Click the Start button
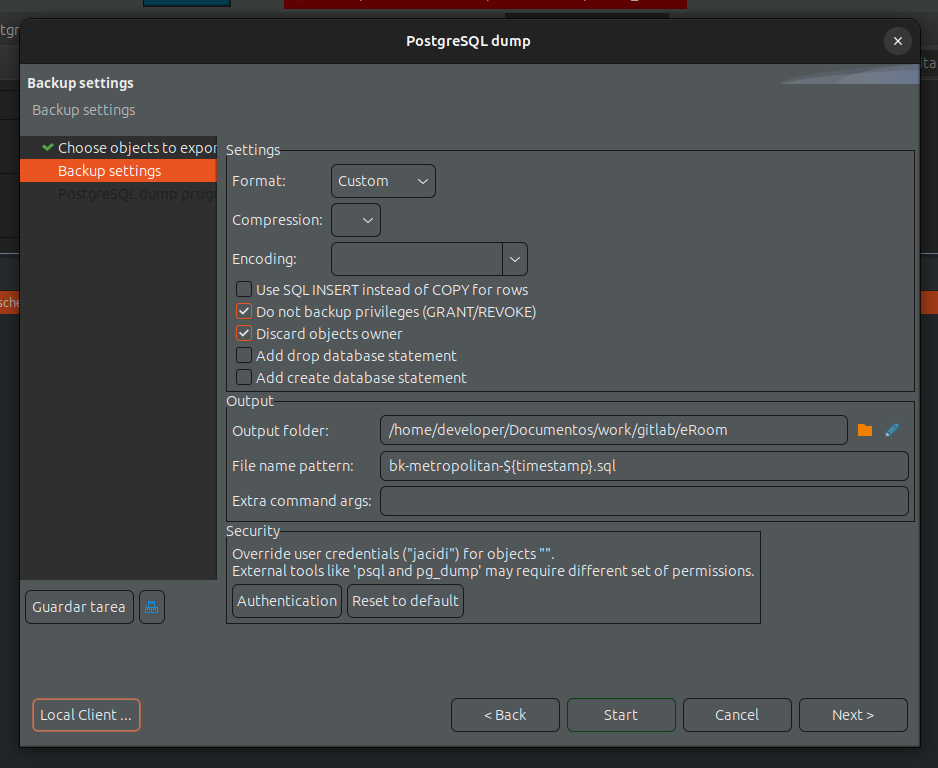Image resolution: width=938 pixels, height=768 pixels. (x=620, y=715)
